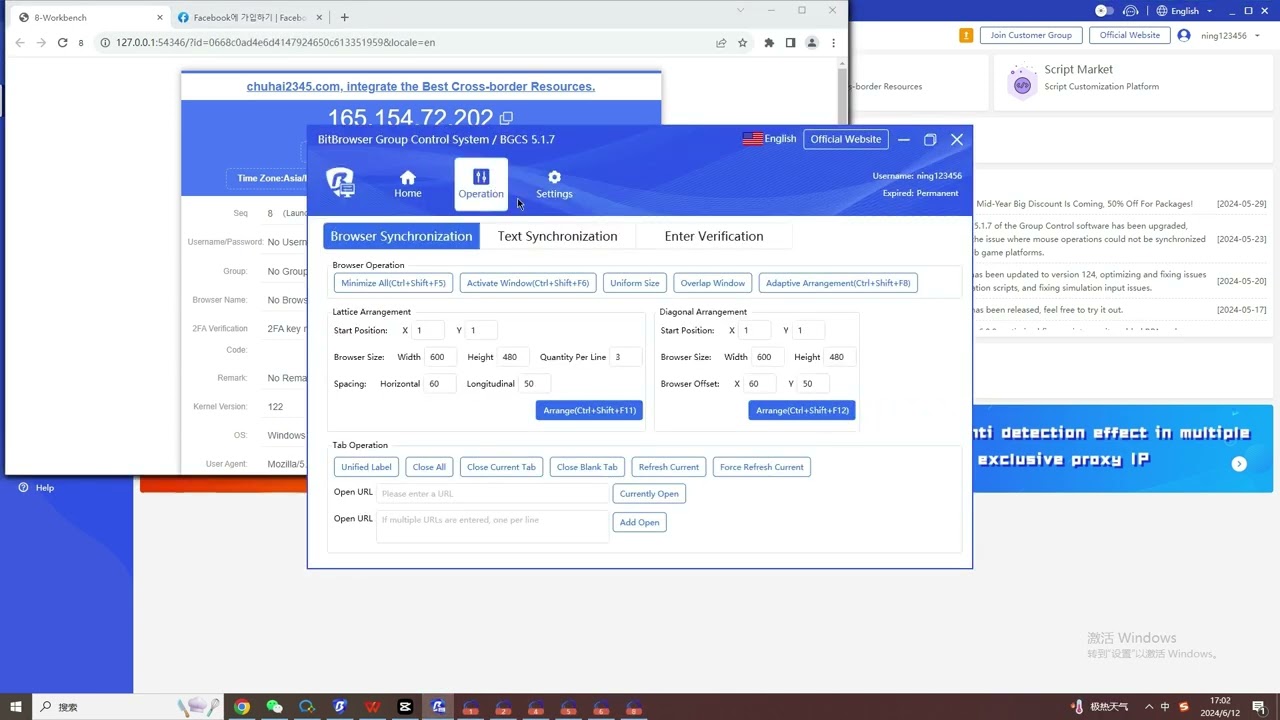The width and height of the screenshot is (1280, 720).
Task: Focus Diagonal Browser Offset Y field
Action: (x=814, y=384)
